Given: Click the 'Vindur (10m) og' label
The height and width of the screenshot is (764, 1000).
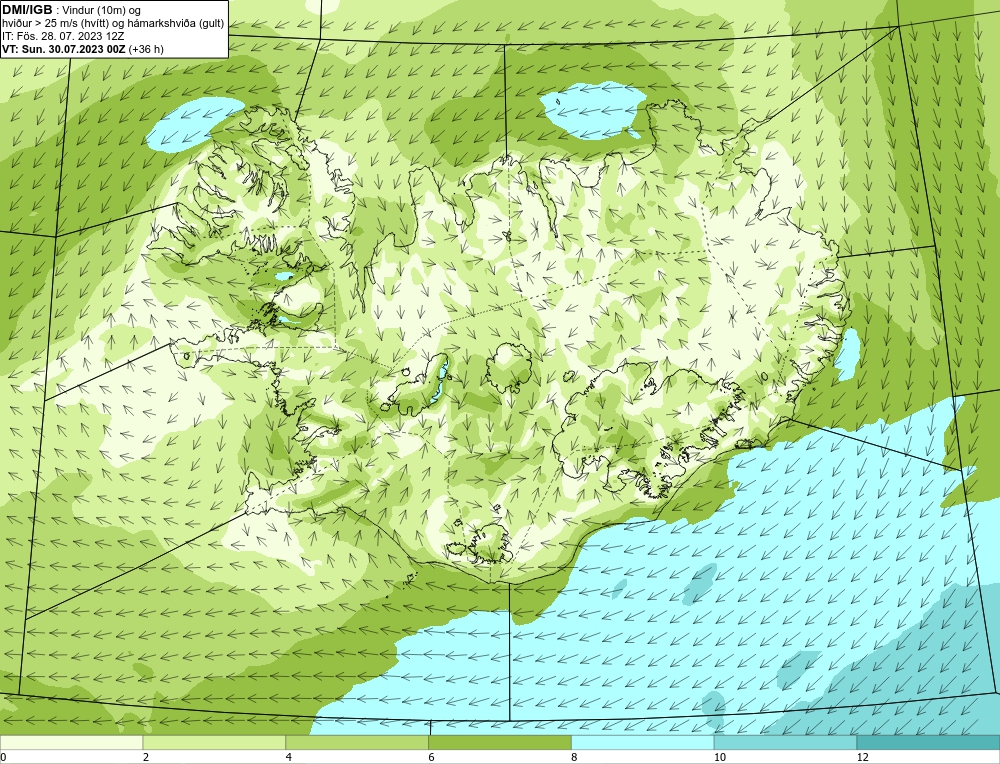Looking at the screenshot, I should tap(103, 10).
